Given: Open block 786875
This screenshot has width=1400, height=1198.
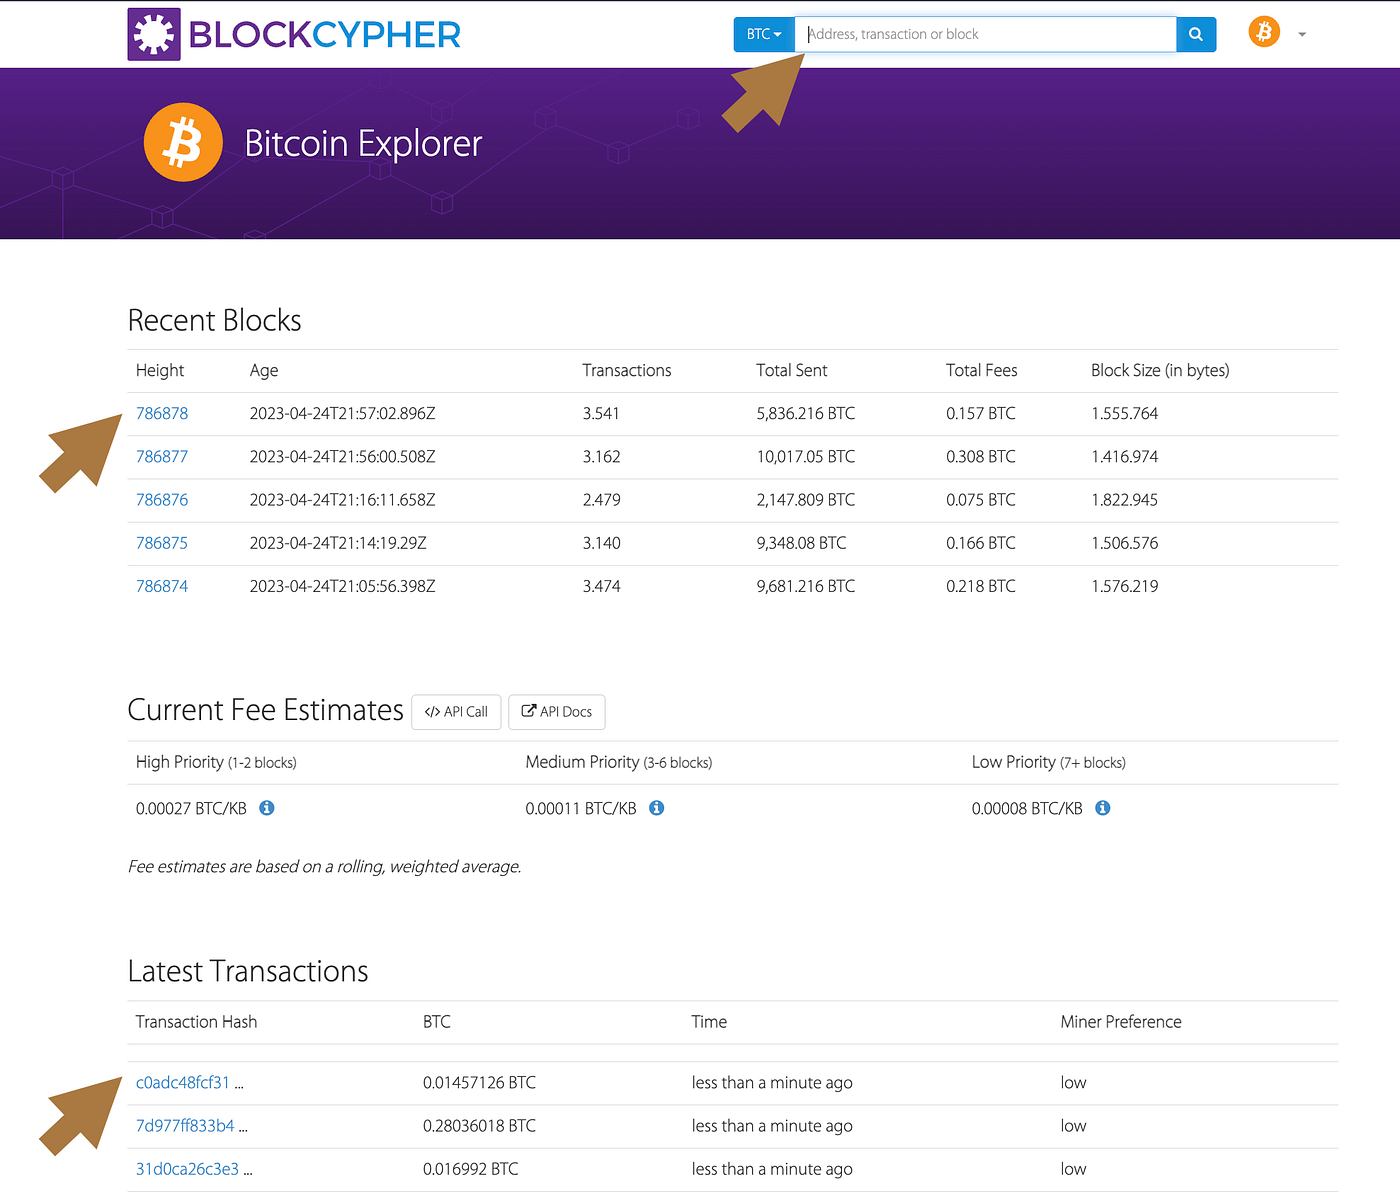Looking at the screenshot, I should [x=162, y=543].
